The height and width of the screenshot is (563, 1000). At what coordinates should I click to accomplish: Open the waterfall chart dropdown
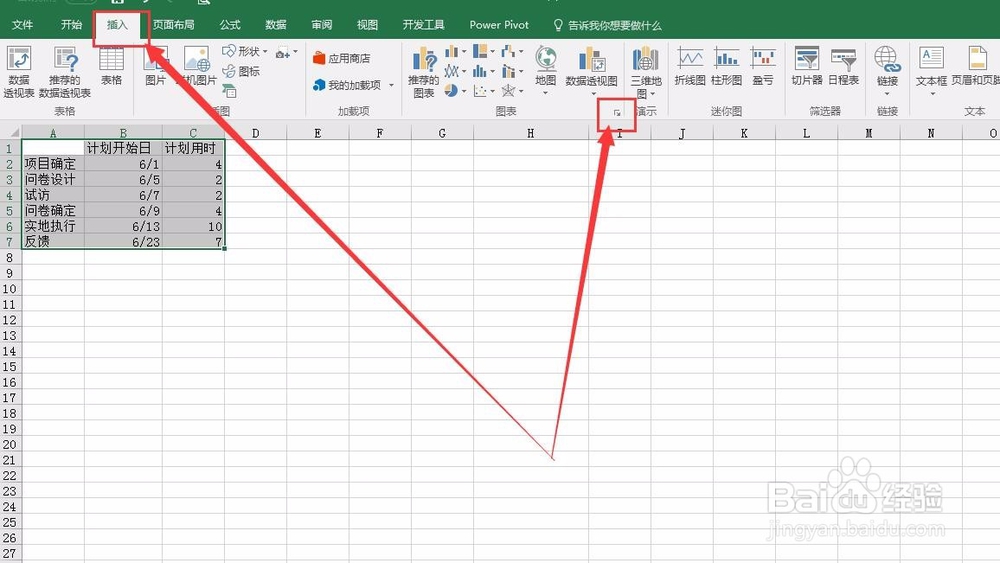tap(512, 52)
